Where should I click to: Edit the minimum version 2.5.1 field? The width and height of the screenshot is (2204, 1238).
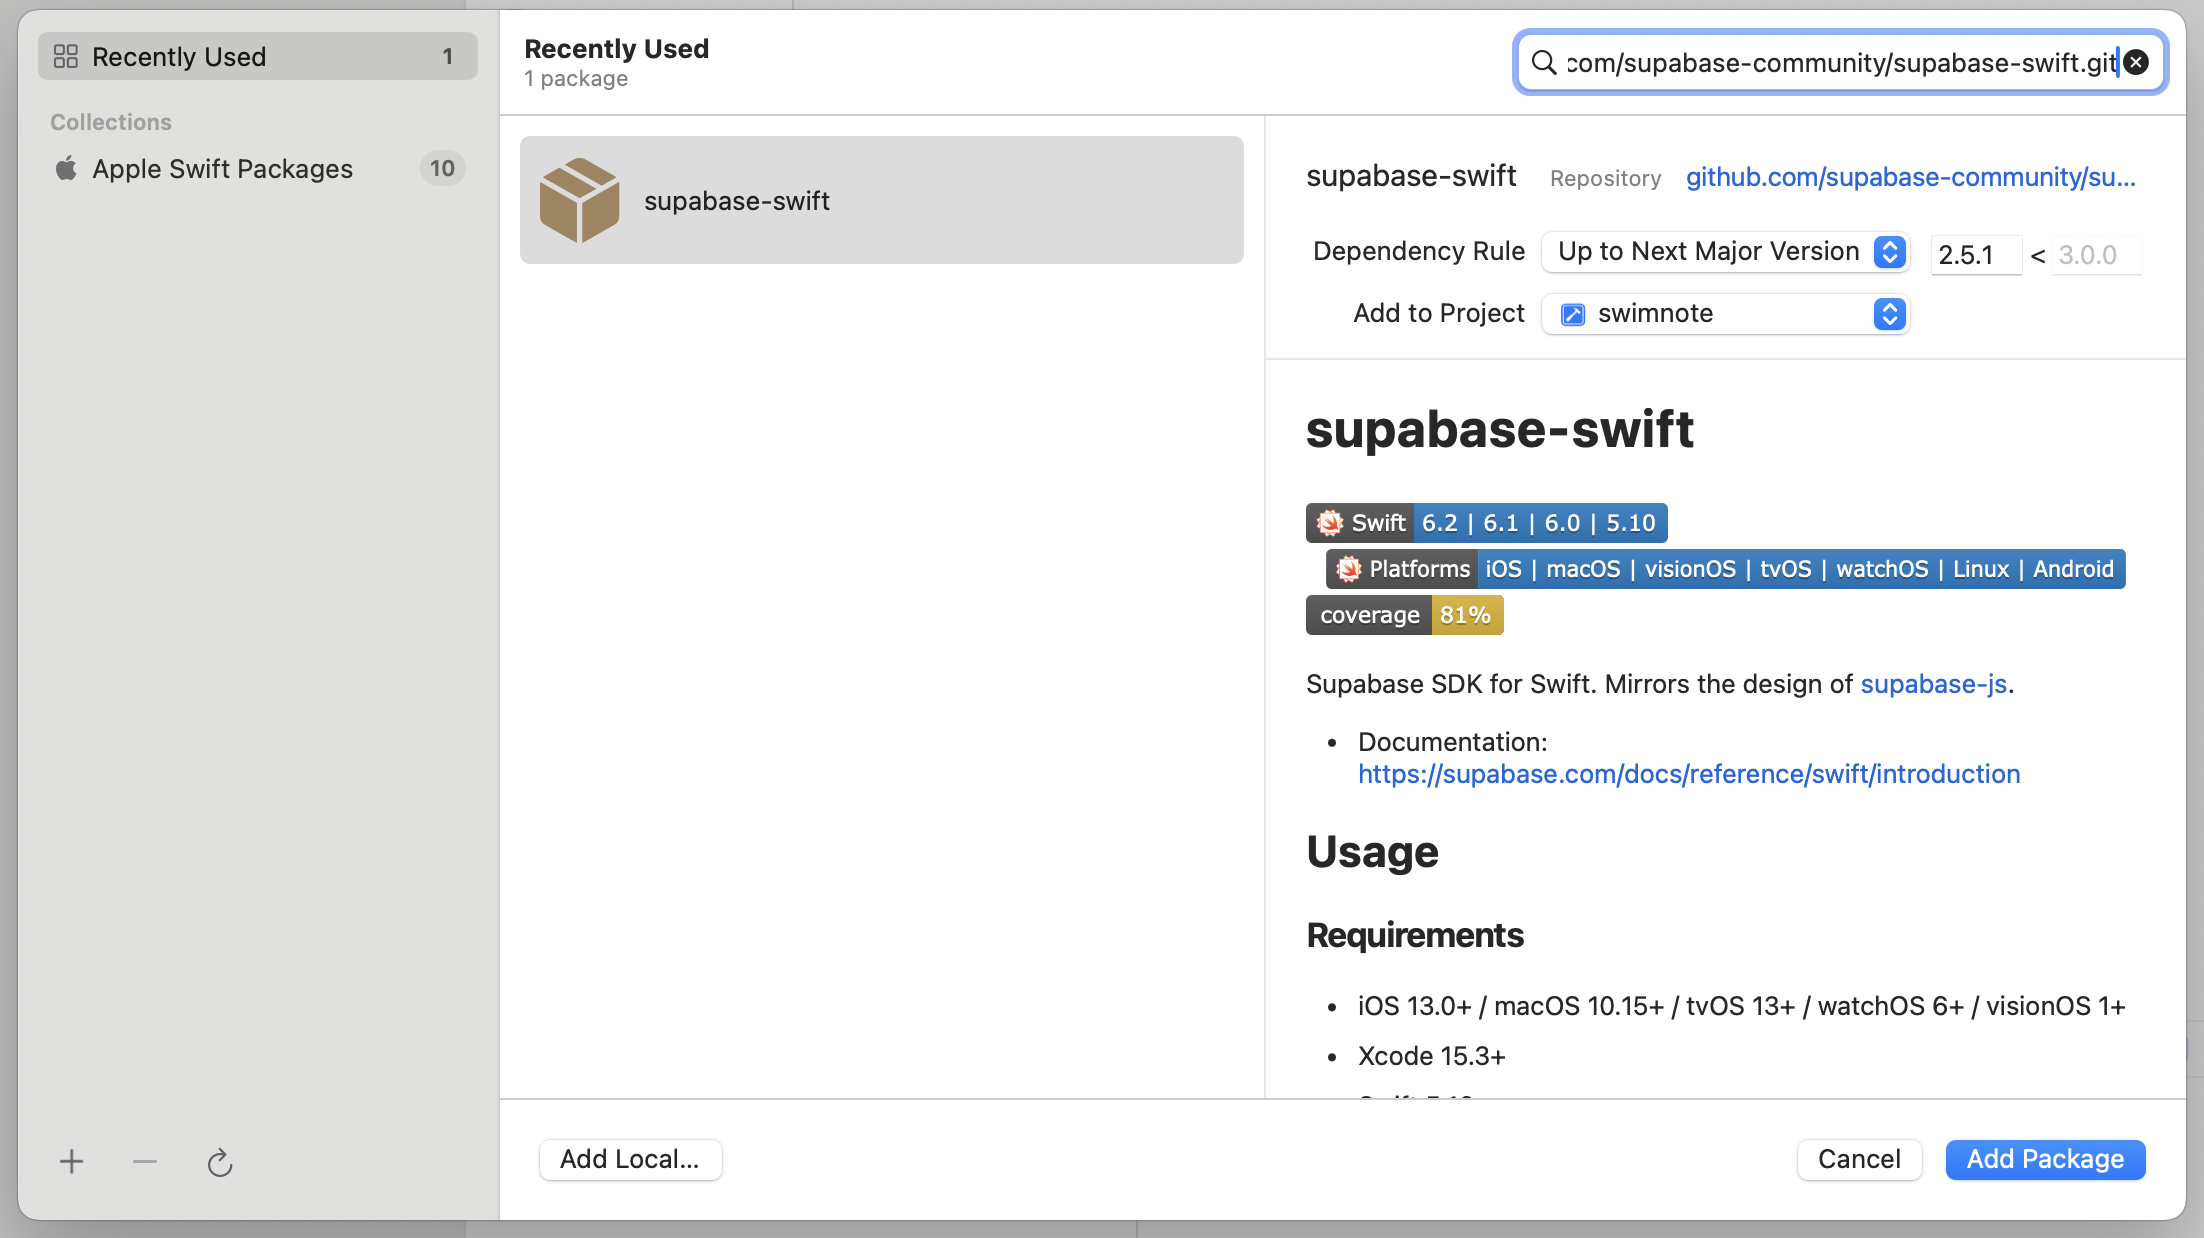tap(1976, 255)
